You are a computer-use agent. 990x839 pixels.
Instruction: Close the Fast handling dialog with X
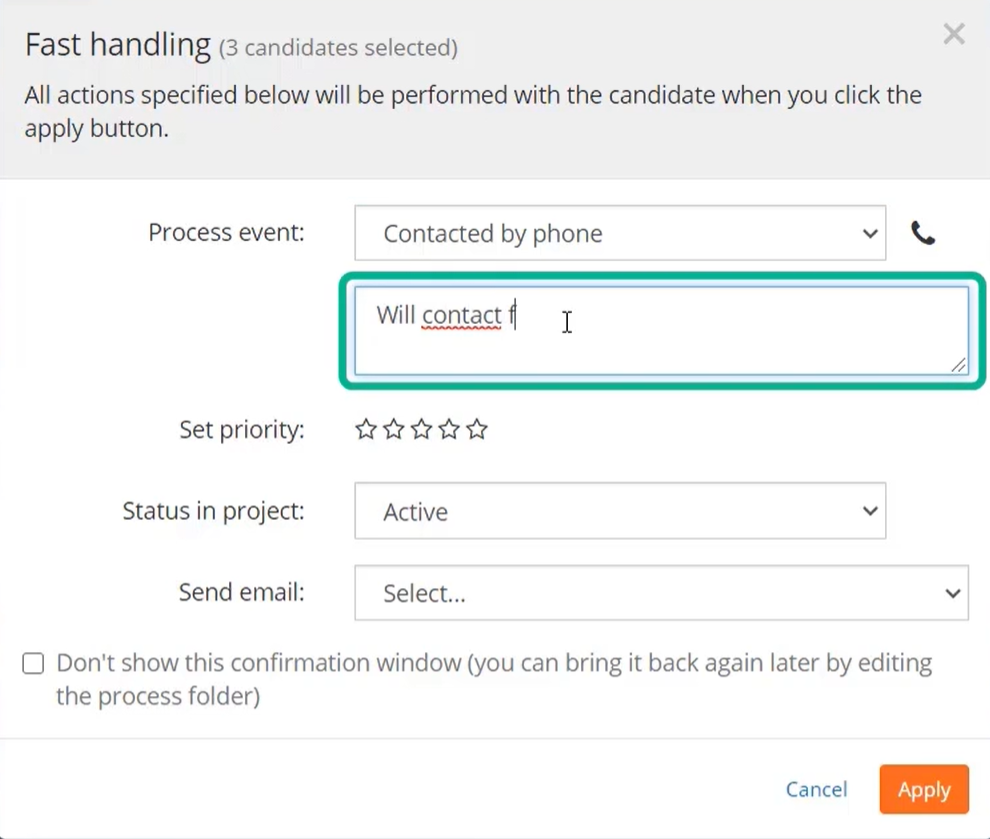click(x=954, y=34)
